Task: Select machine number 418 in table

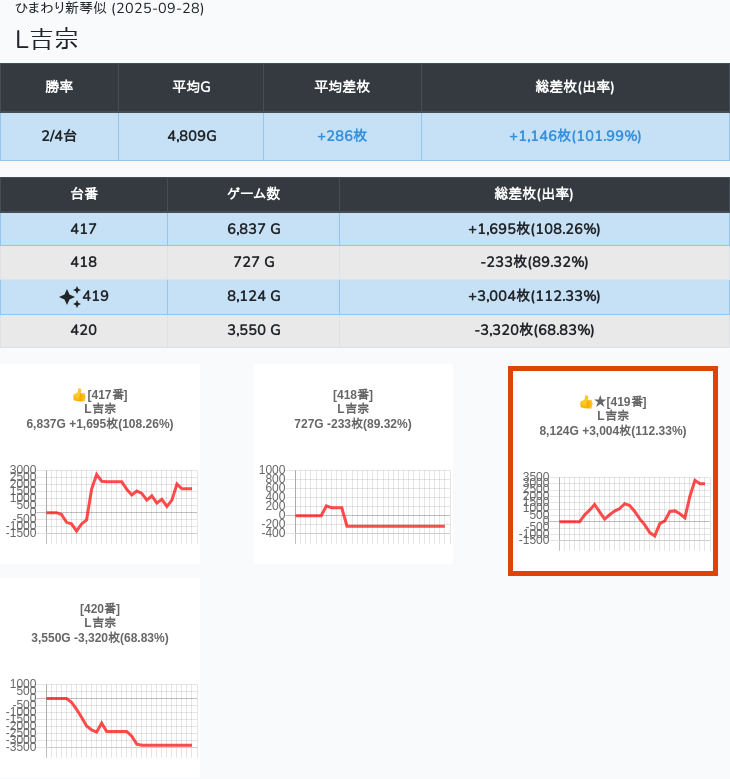Action: (84, 262)
